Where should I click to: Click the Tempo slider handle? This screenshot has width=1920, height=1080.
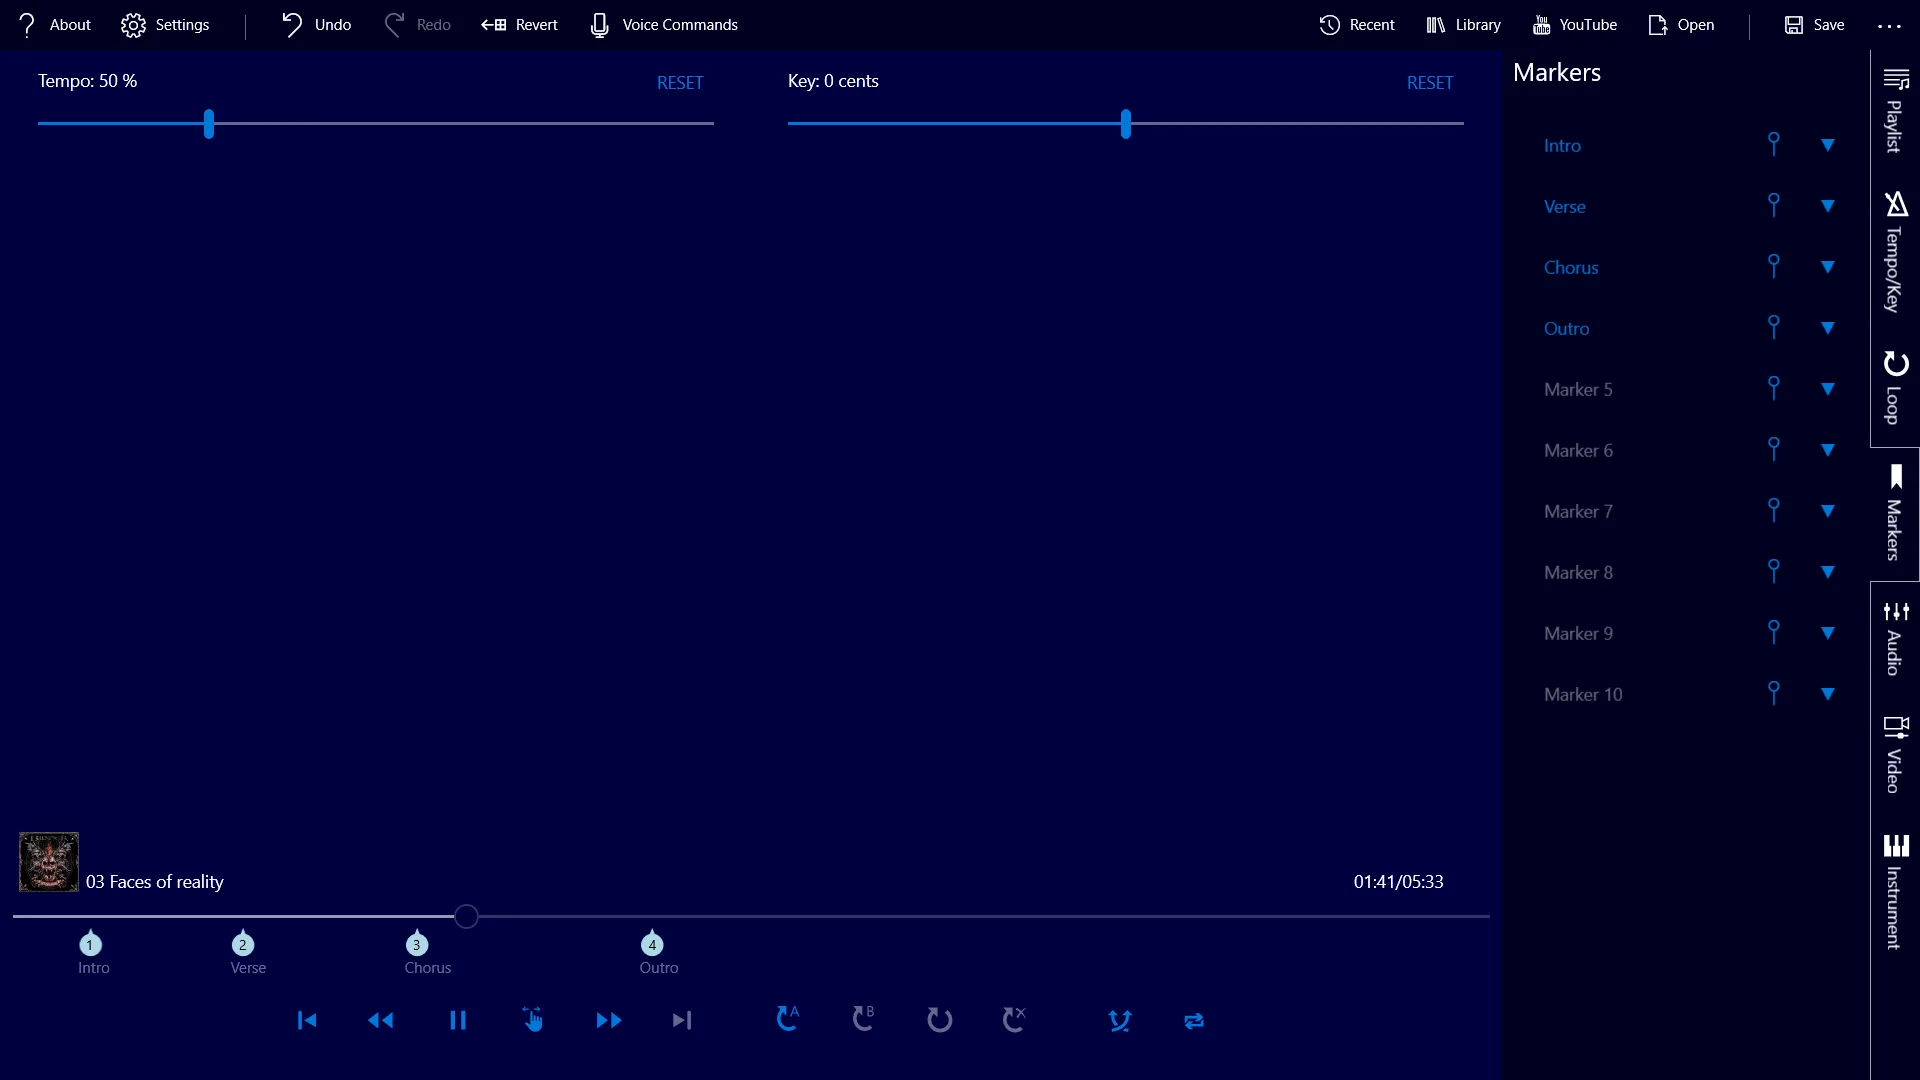tap(209, 124)
